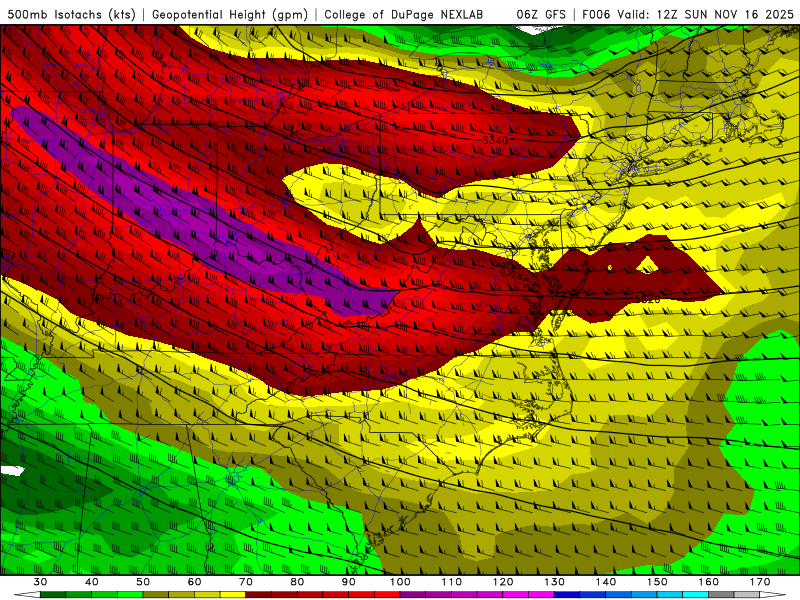The width and height of the screenshot is (800, 600).
Task: Select the cyan swatch before 160
Action: coord(695,595)
